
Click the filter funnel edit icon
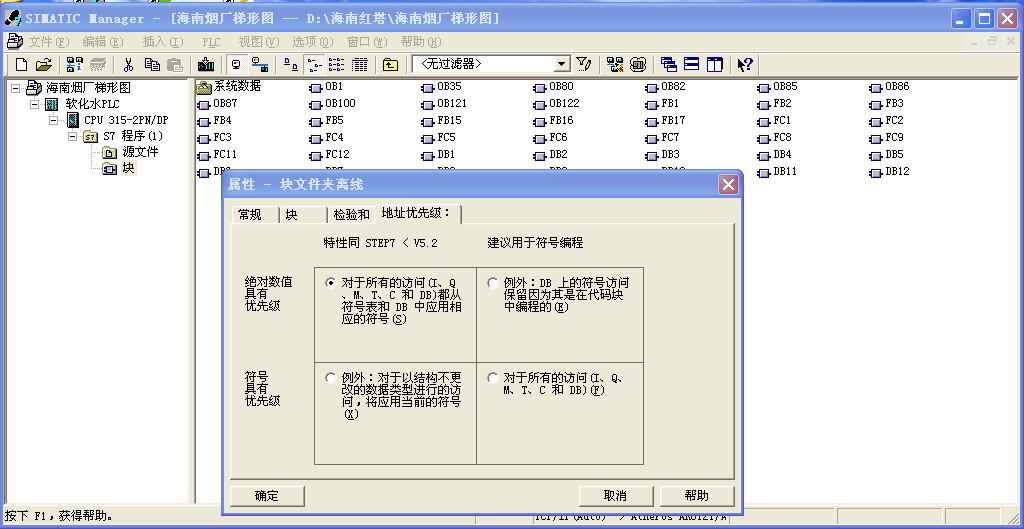pyautogui.click(x=584, y=64)
